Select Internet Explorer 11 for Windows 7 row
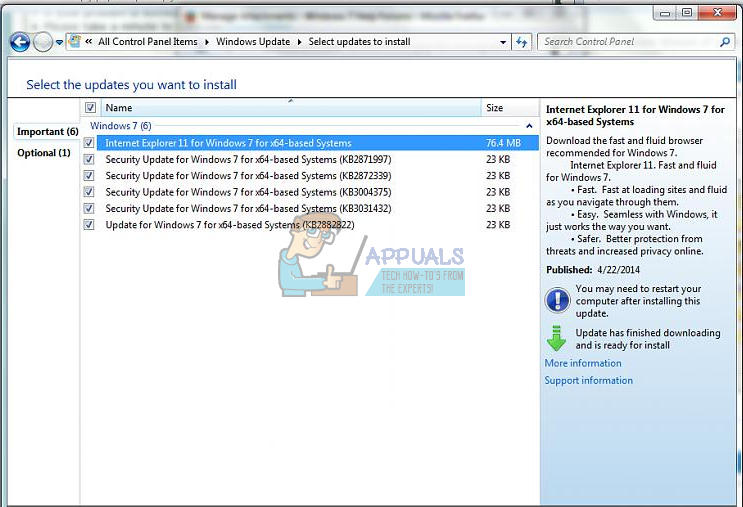This screenshot has width=743, height=507. (x=317, y=143)
